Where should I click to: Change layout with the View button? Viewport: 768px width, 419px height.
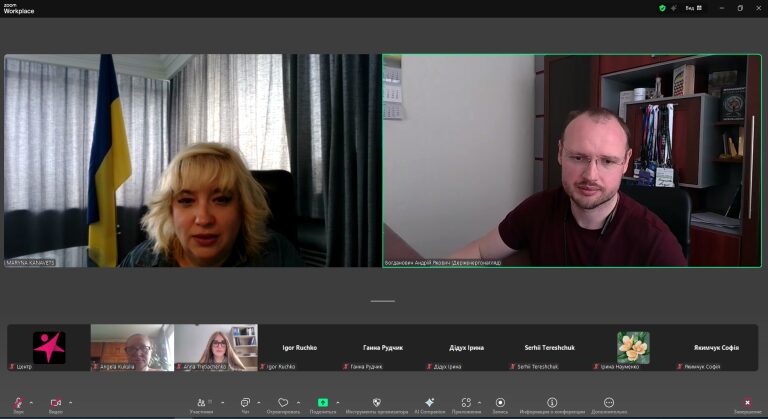[x=691, y=8]
